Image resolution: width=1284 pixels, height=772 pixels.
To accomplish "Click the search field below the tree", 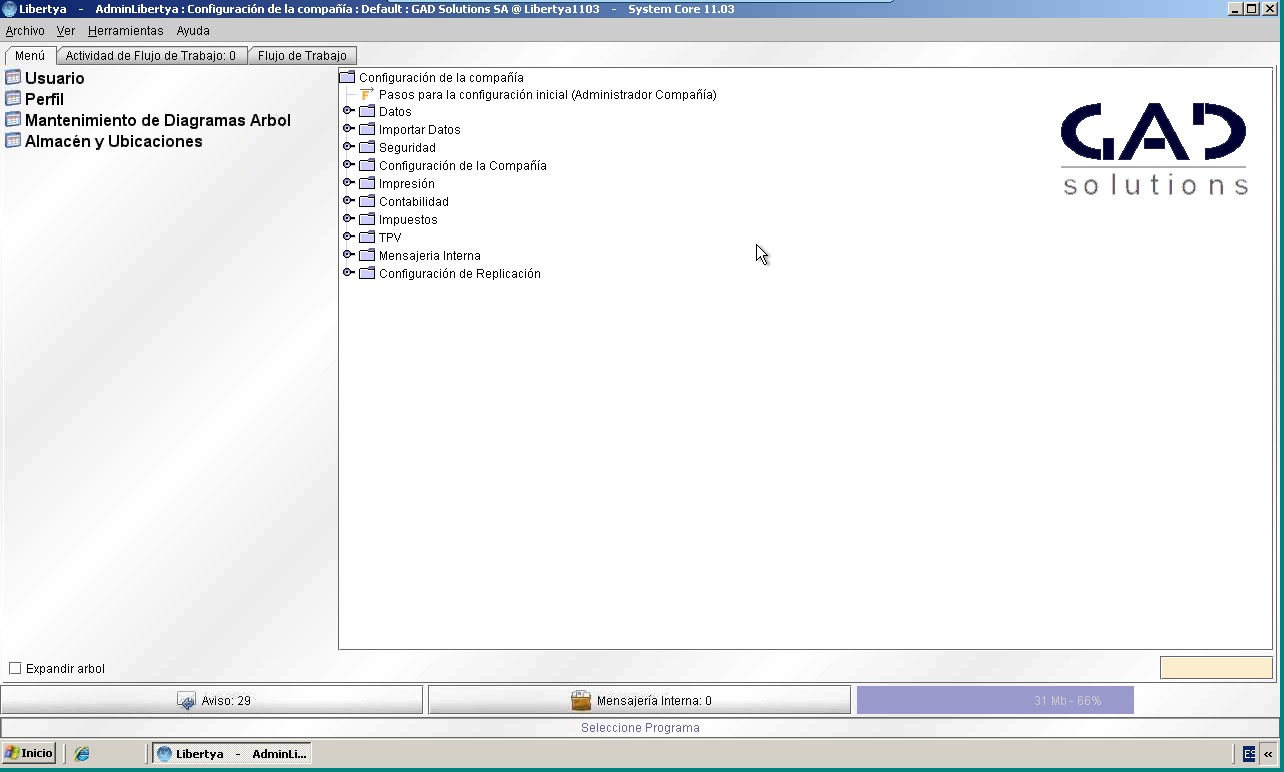I will pyautogui.click(x=1216, y=668).
